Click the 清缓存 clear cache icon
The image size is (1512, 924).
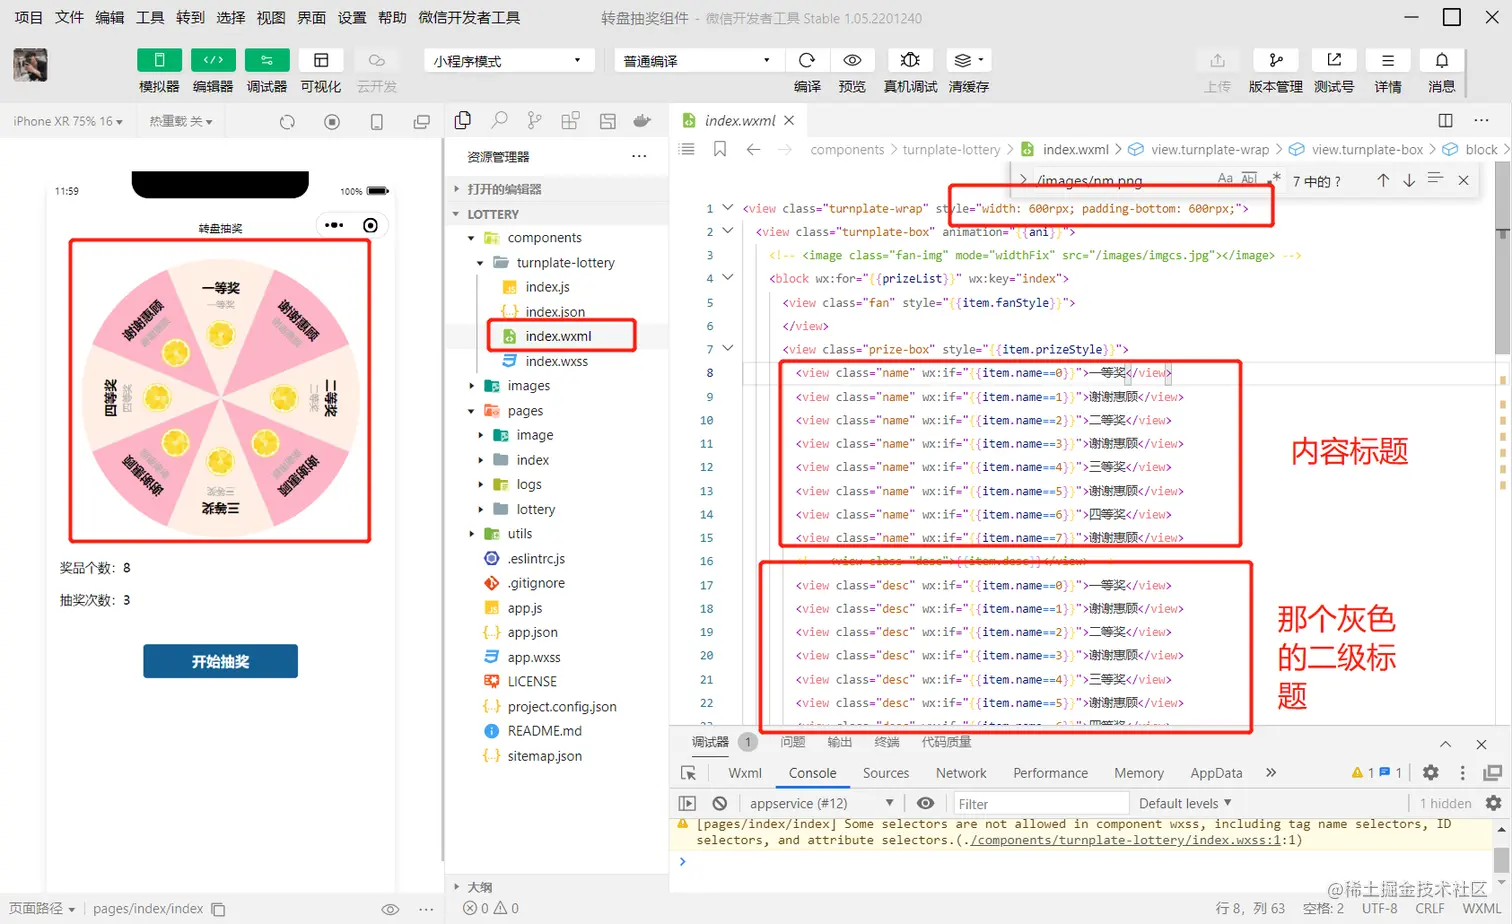coord(968,60)
